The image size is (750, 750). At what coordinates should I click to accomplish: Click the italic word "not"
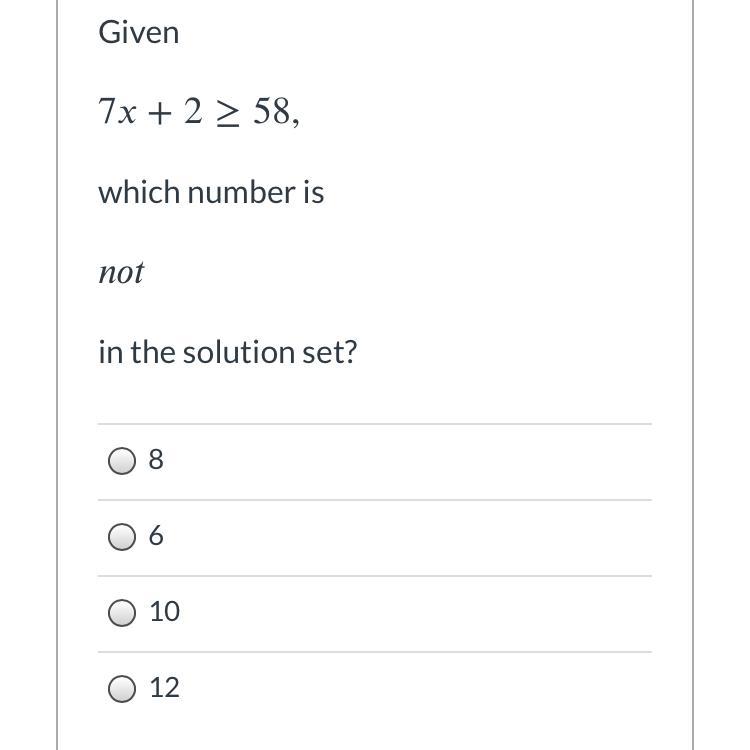click(x=121, y=272)
